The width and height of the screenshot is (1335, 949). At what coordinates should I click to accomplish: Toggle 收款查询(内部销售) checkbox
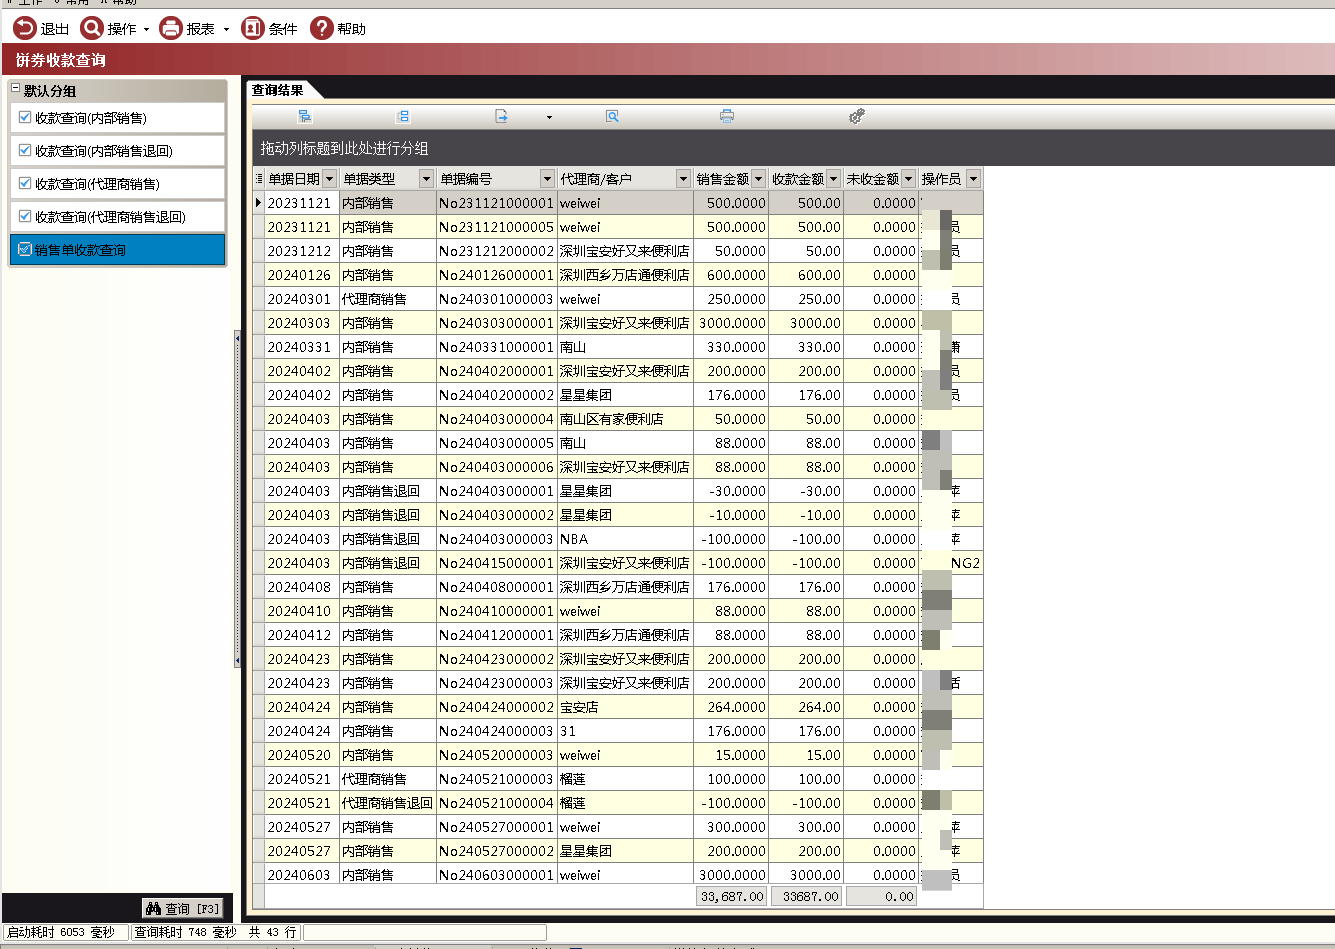tap(25, 118)
